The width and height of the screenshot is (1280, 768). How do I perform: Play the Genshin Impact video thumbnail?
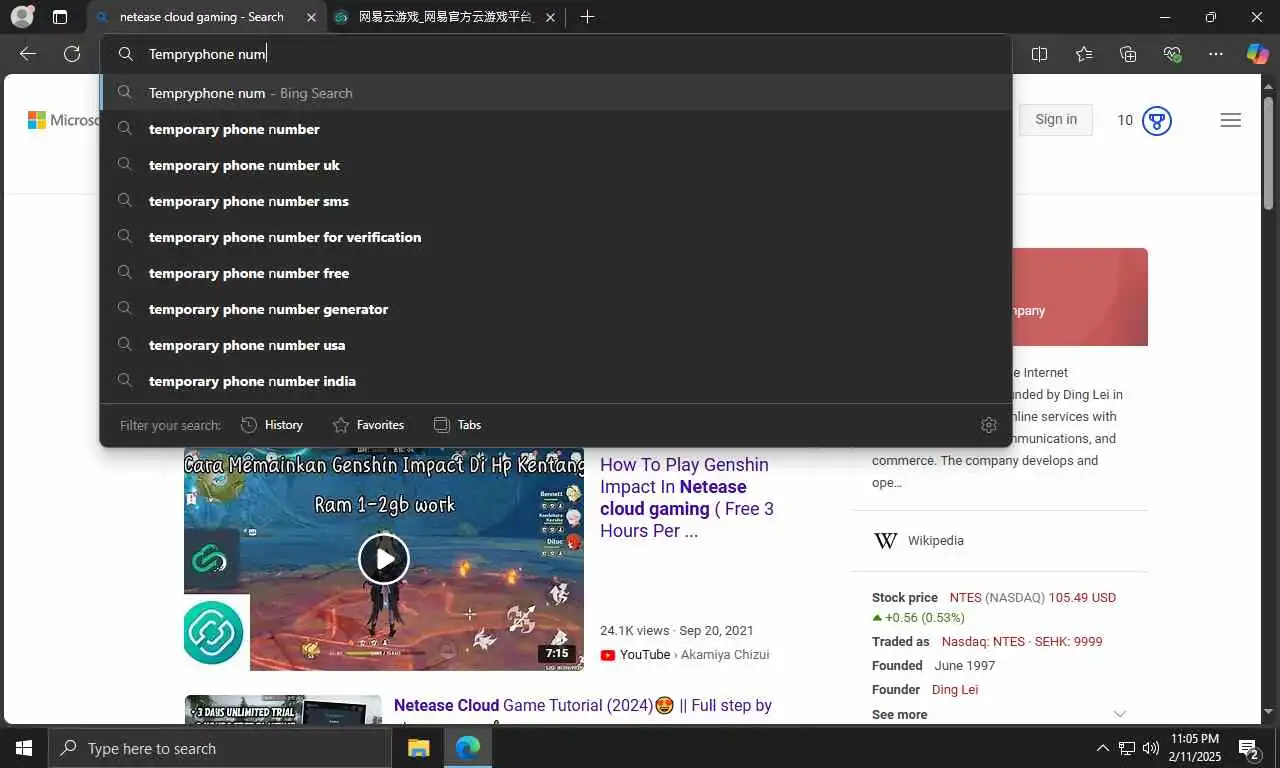click(384, 559)
